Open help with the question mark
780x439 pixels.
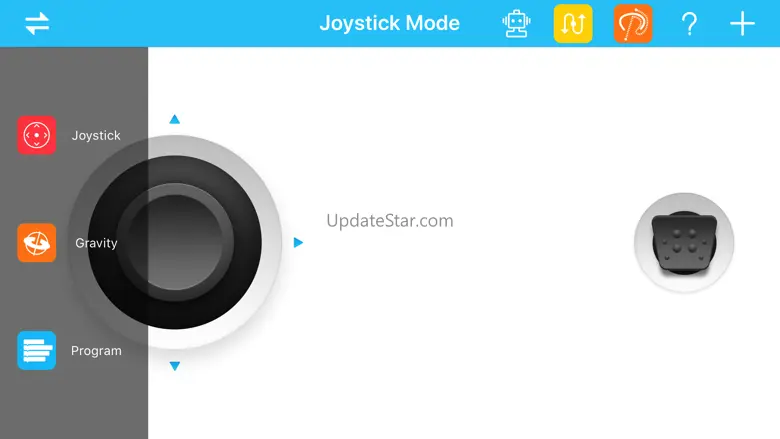689,24
